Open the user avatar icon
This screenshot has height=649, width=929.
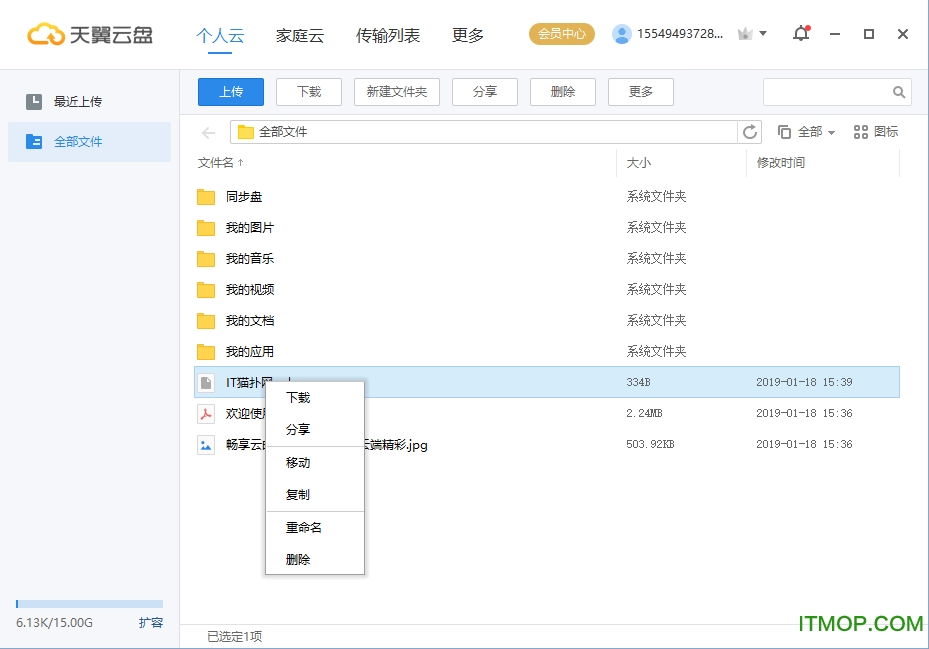pos(622,34)
